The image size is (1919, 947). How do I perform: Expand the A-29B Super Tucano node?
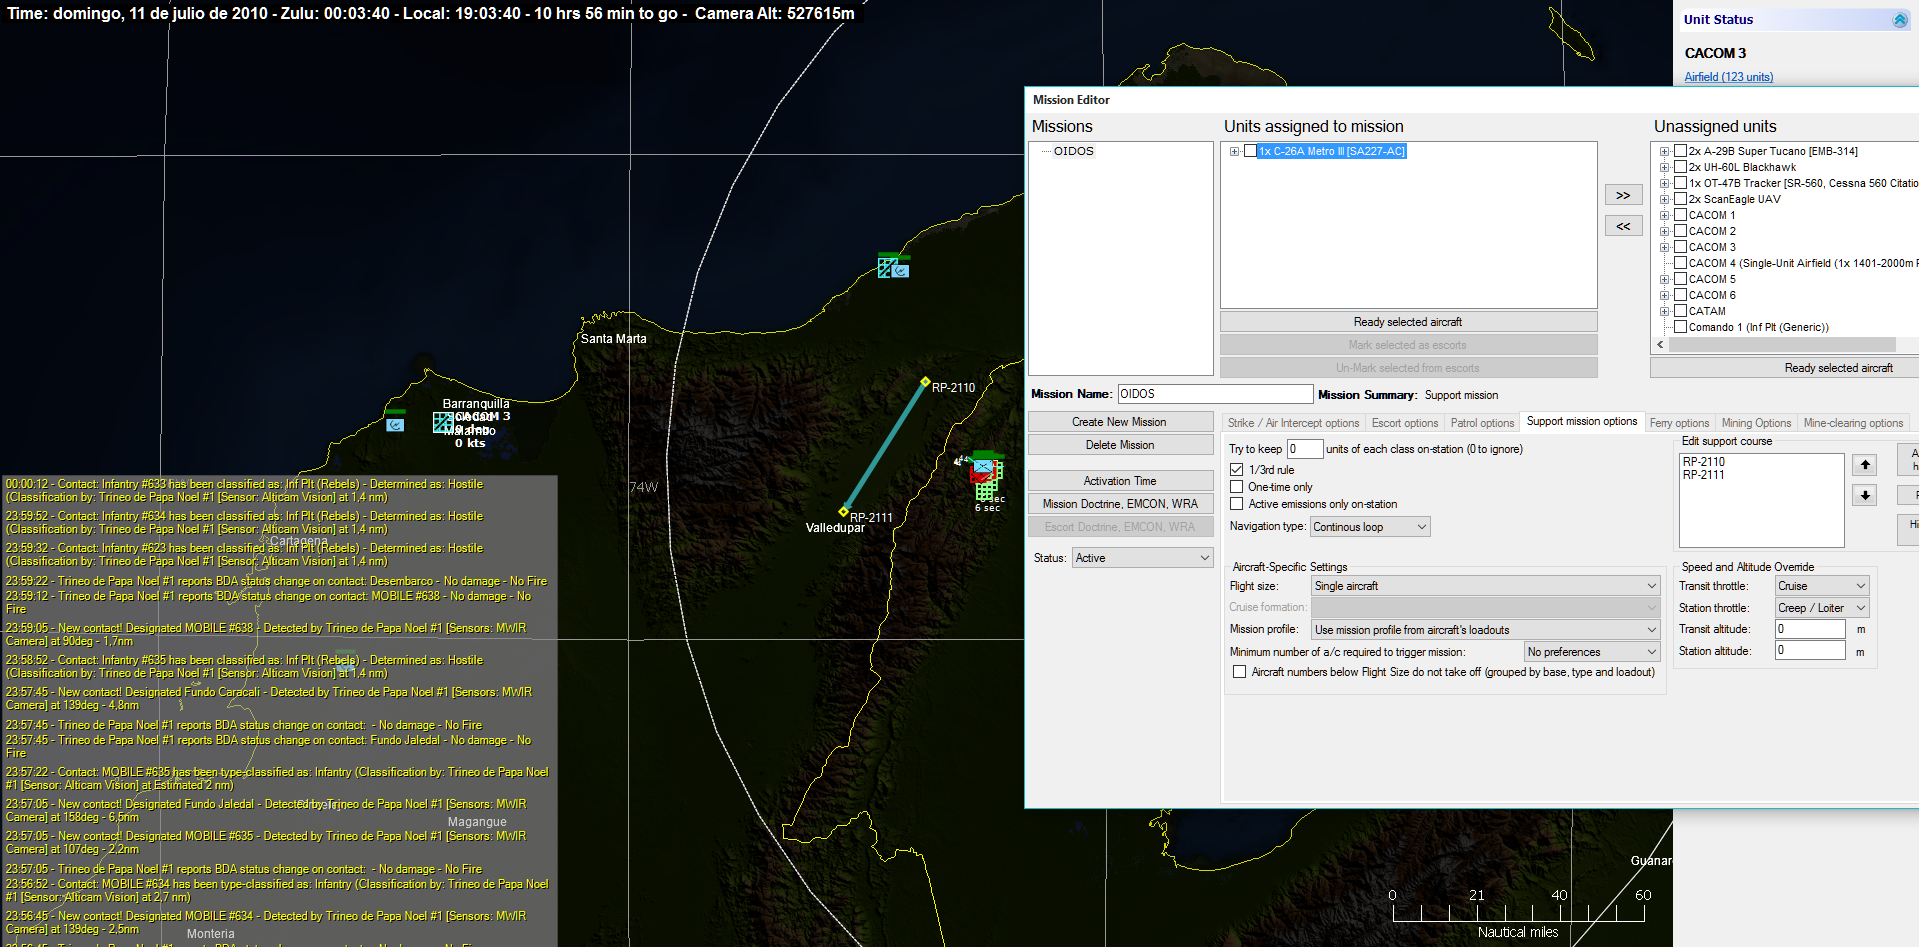coord(1665,152)
